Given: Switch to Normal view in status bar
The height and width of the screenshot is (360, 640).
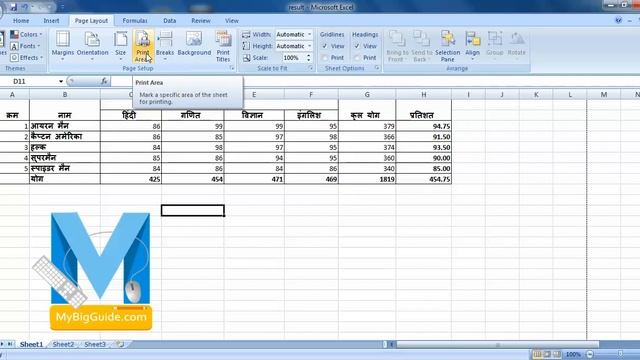Looking at the screenshot, I should click(537, 354).
